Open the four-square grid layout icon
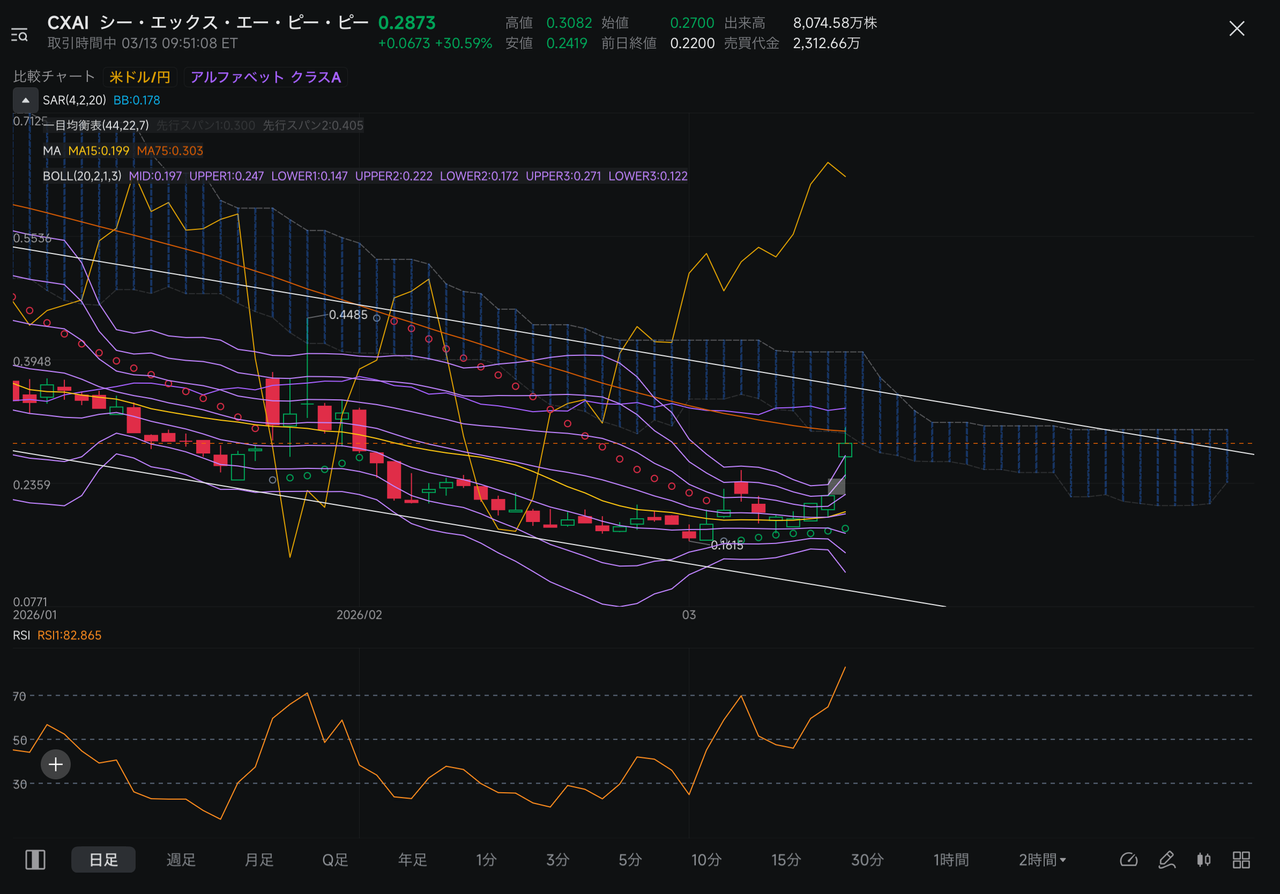Viewport: 1280px width, 894px height. pos(1241,860)
